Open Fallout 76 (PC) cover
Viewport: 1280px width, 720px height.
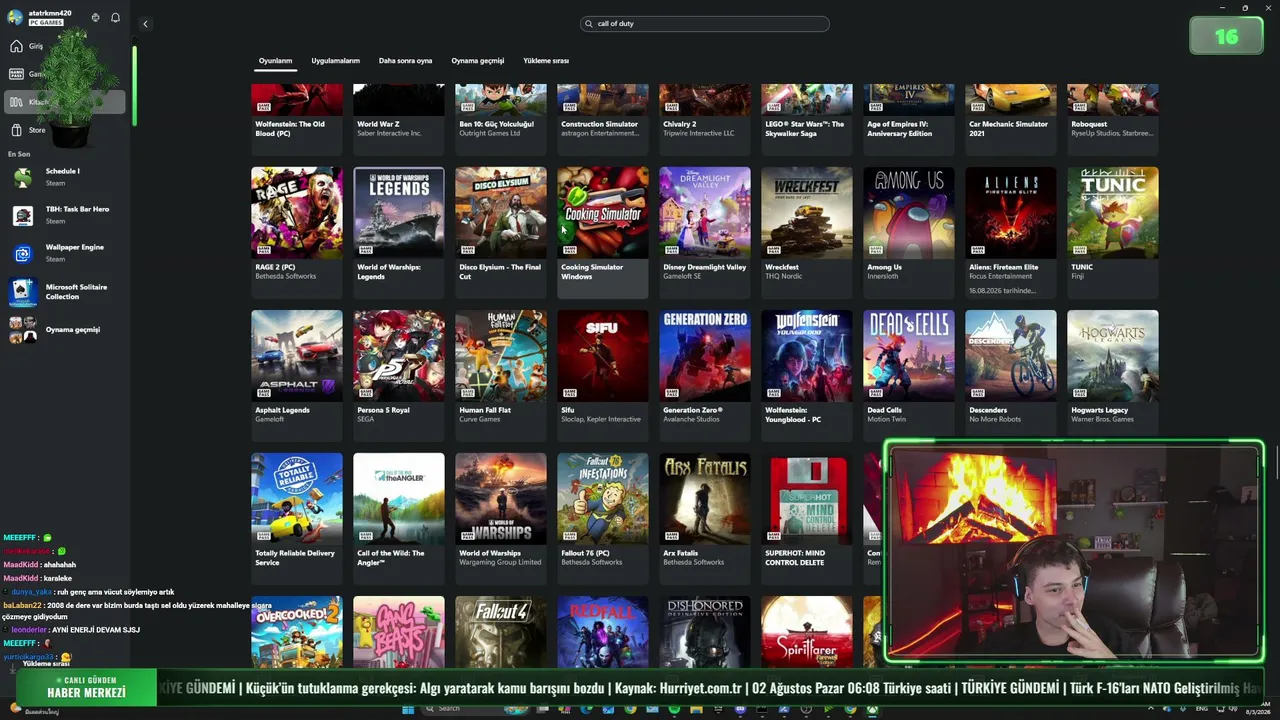click(603, 499)
